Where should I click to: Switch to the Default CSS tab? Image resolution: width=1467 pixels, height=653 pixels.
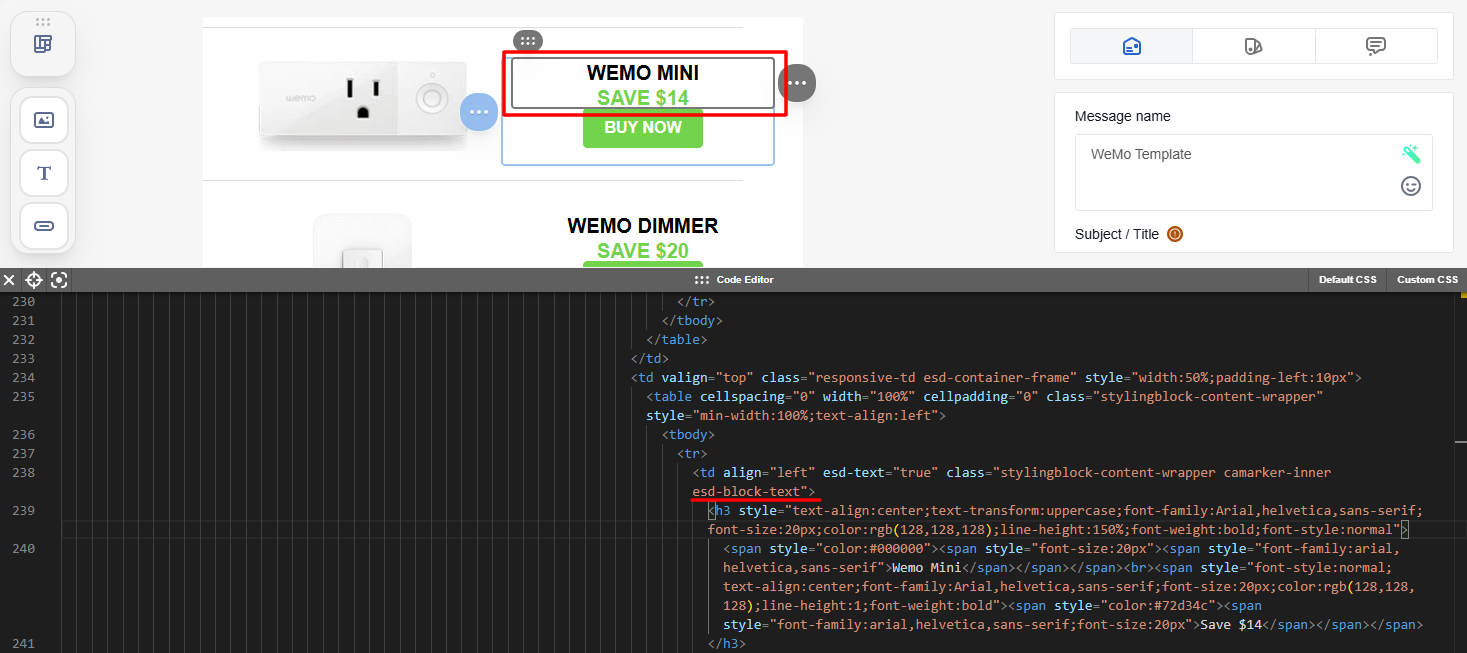coord(1347,280)
